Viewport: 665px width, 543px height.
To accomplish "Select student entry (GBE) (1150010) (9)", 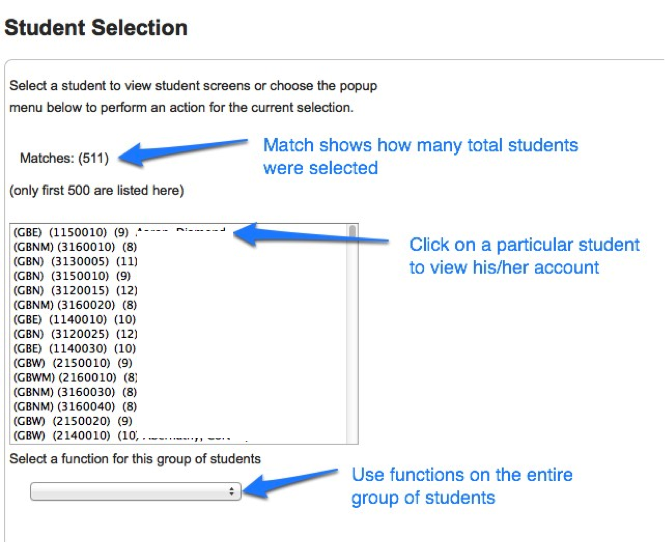I will [x=75, y=231].
